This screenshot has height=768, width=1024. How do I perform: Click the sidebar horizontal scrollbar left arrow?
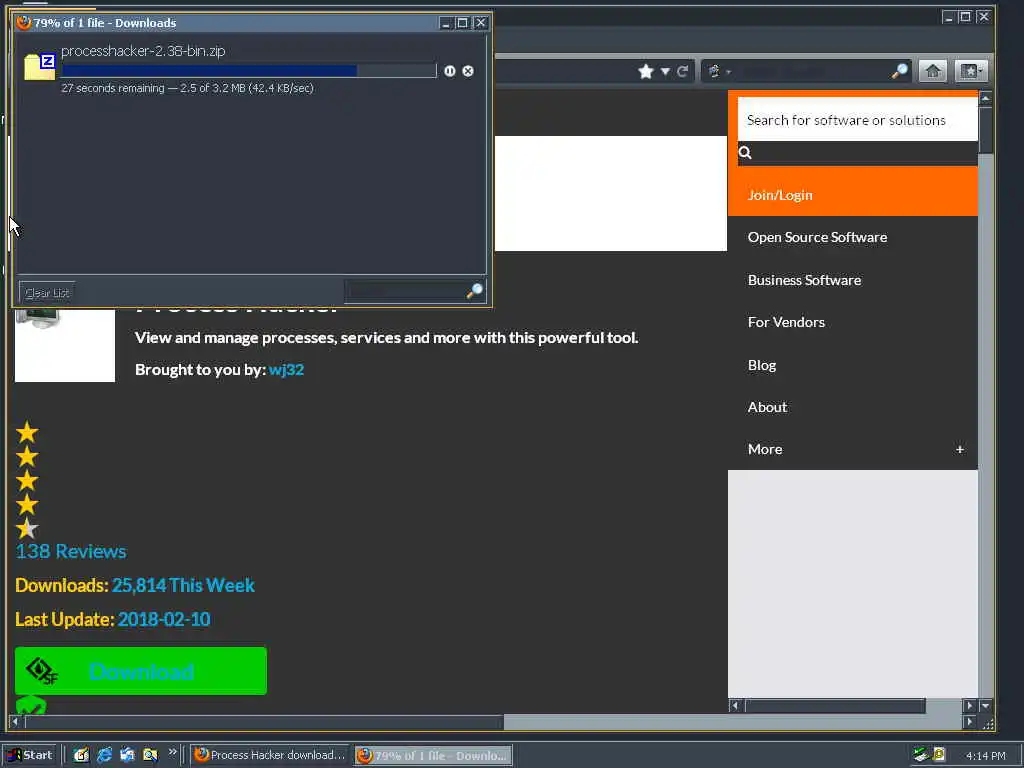pyautogui.click(x=735, y=705)
